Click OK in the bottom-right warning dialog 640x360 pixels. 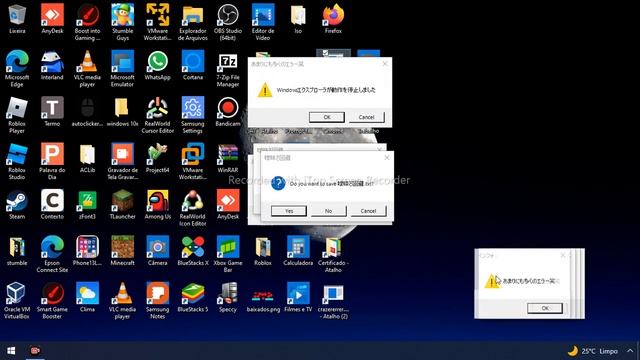pyautogui.click(x=545, y=308)
